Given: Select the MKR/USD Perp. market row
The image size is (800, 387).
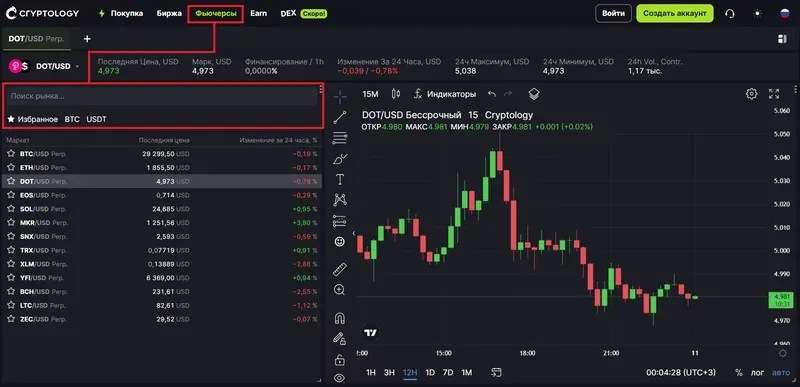Looking at the screenshot, I should (162, 222).
